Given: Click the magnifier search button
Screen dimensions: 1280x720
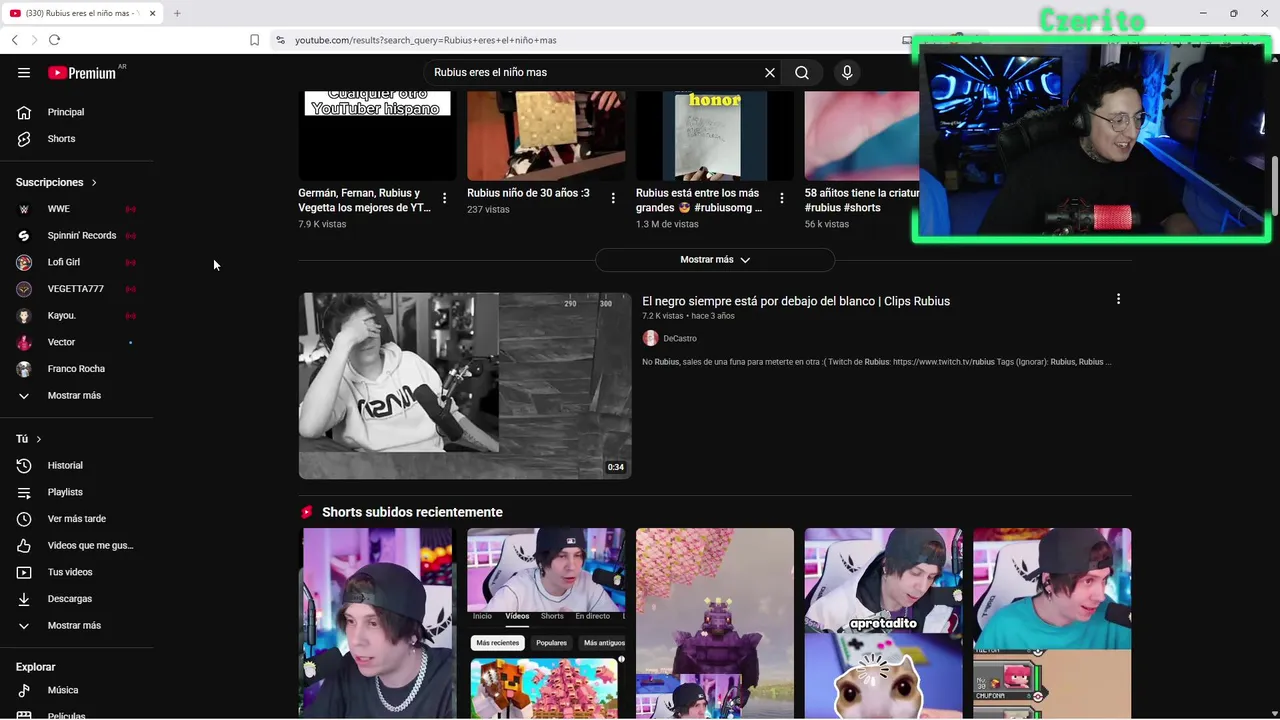Looking at the screenshot, I should coord(802,73).
